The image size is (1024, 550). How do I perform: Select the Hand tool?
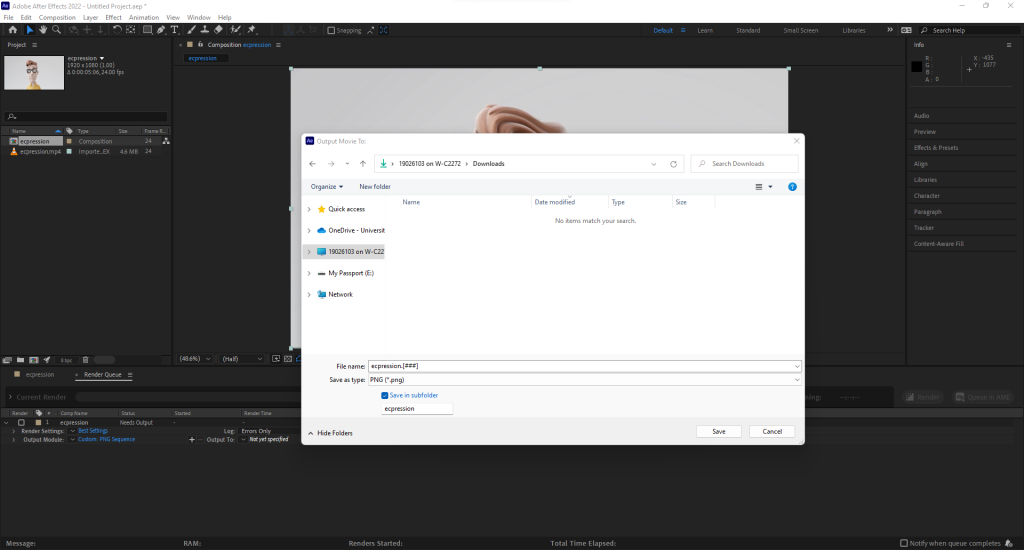tap(43, 29)
